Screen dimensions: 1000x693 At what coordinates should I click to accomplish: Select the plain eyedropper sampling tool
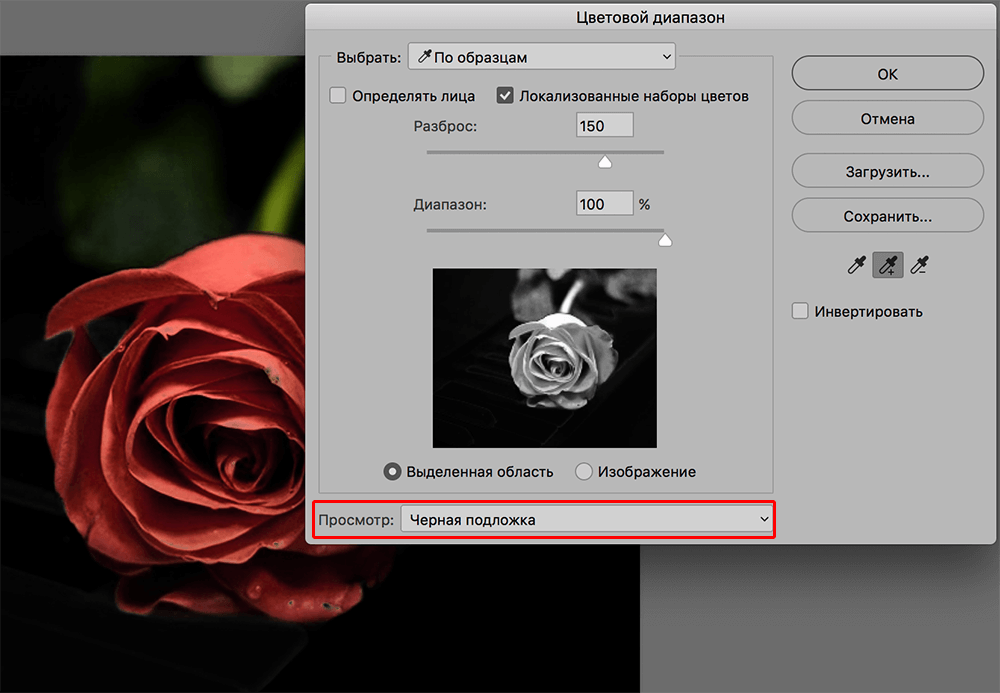tap(856, 265)
